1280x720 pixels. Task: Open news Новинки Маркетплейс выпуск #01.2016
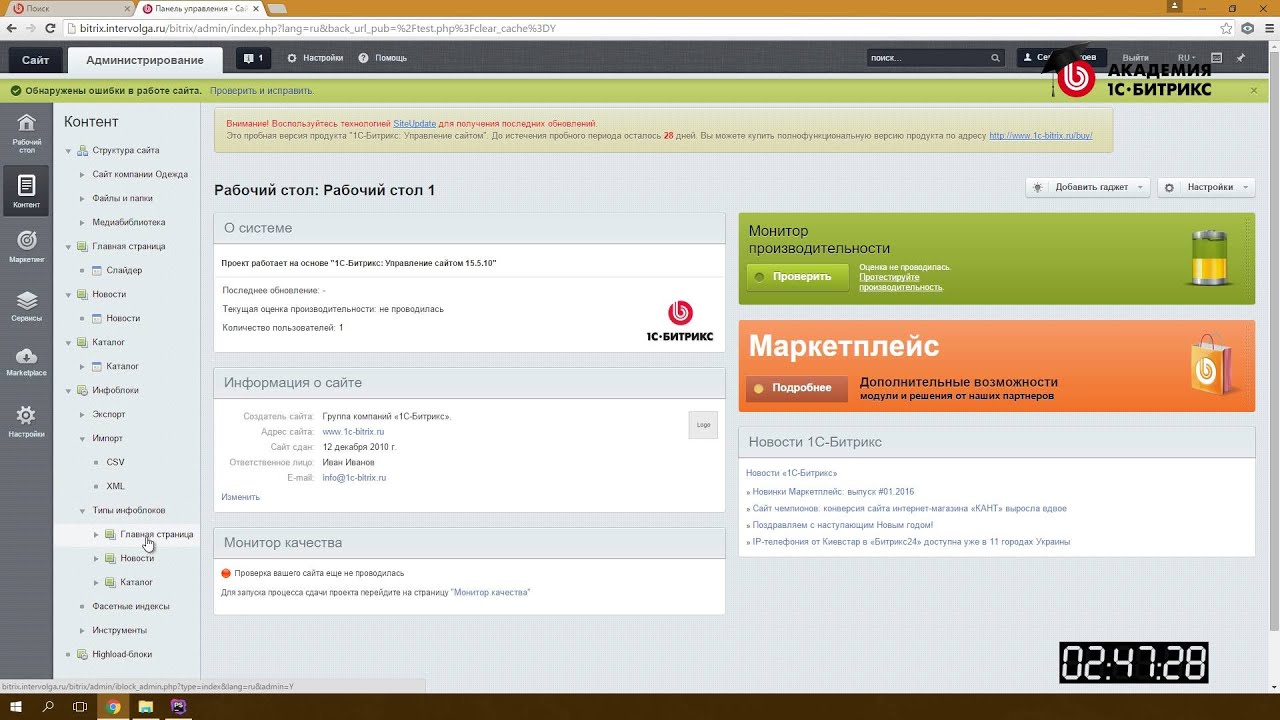tap(833, 492)
